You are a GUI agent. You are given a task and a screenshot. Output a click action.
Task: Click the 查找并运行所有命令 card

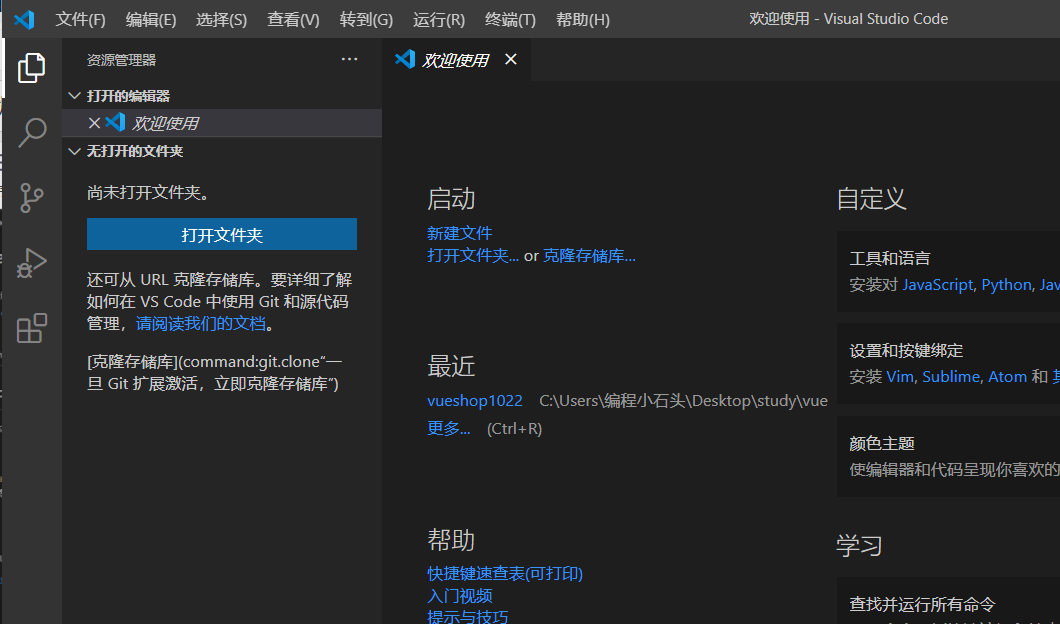(948, 600)
